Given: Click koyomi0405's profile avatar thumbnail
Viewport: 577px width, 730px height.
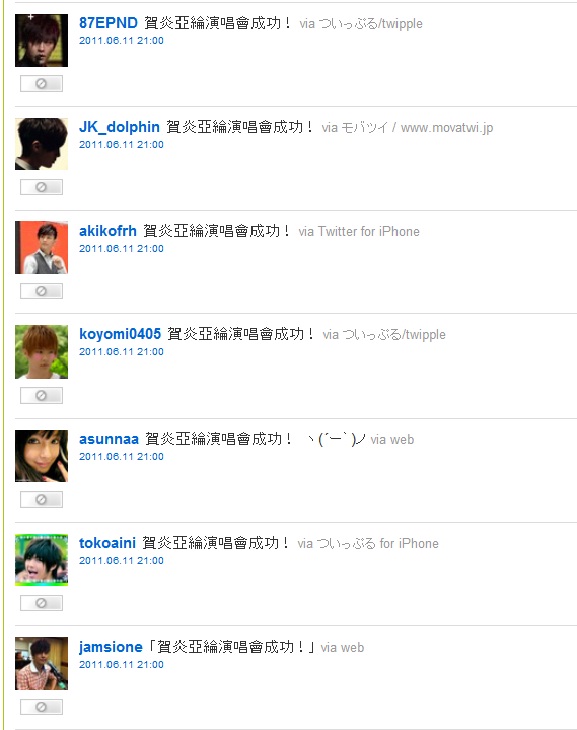Looking at the screenshot, I should pos(41,352).
